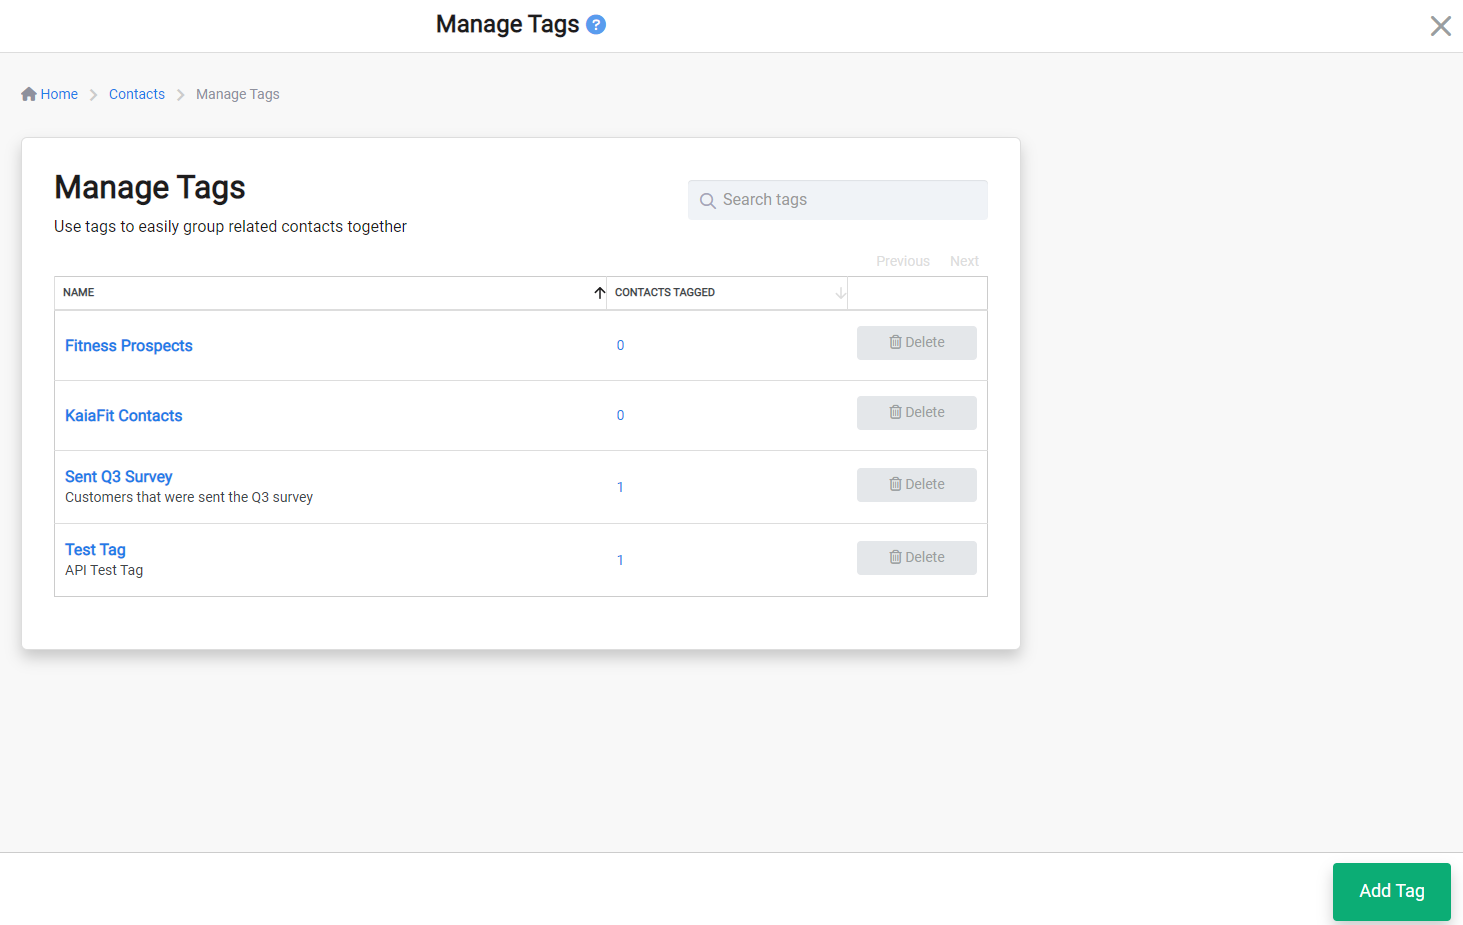
Task: Click the 'API Test Tag' description
Action: click(x=104, y=571)
